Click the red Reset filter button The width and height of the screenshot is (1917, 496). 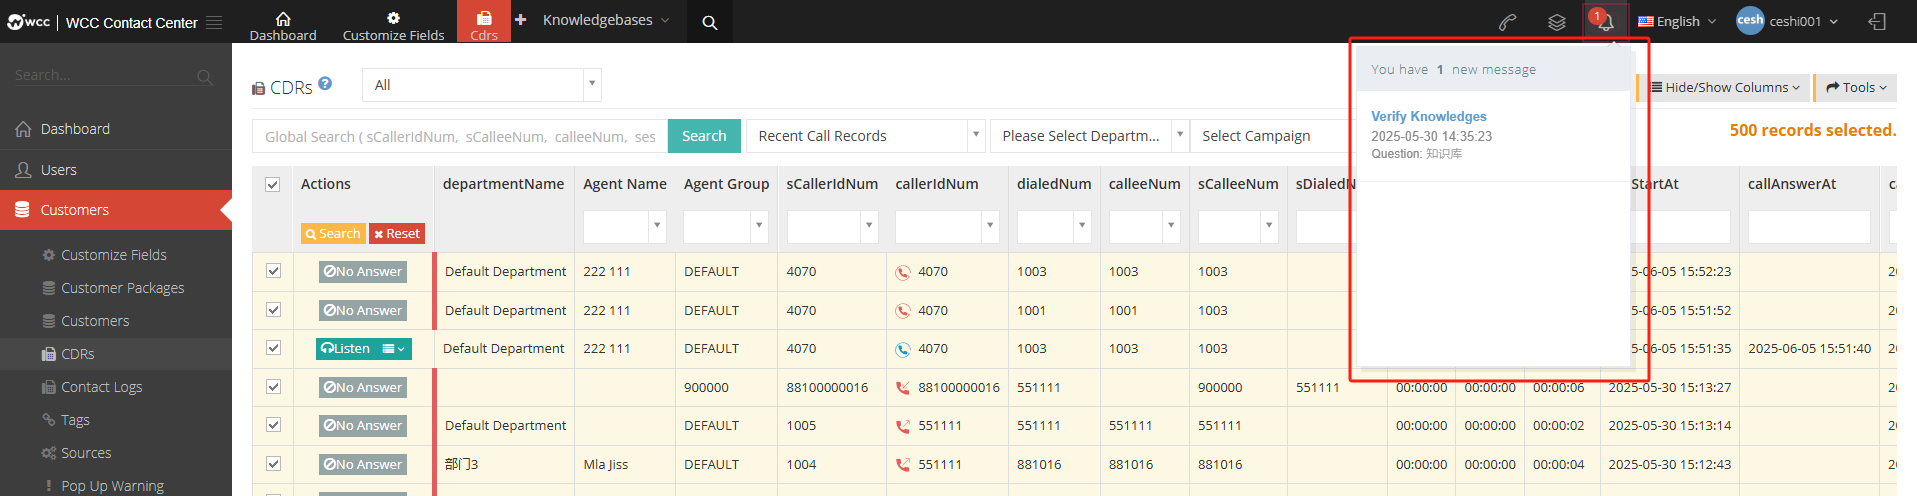point(397,233)
